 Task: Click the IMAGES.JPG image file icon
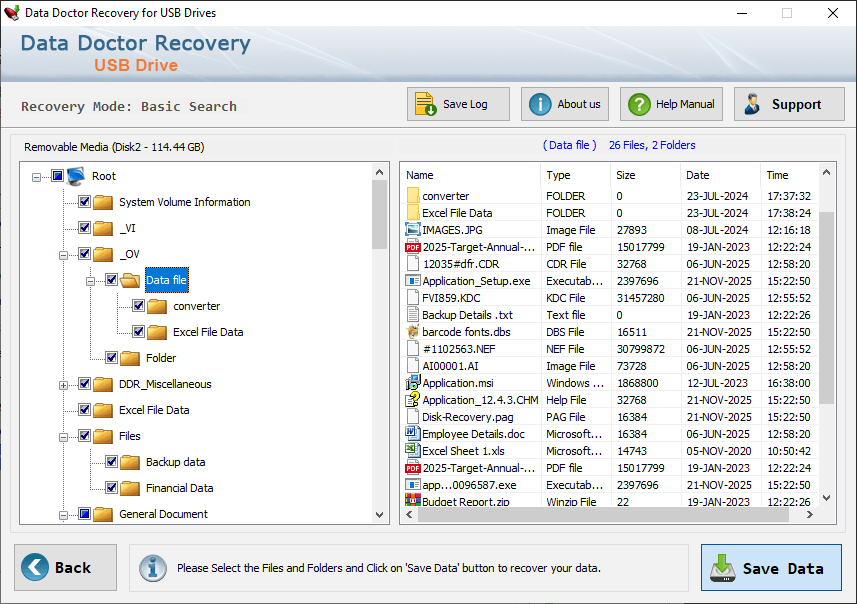[x=412, y=230]
